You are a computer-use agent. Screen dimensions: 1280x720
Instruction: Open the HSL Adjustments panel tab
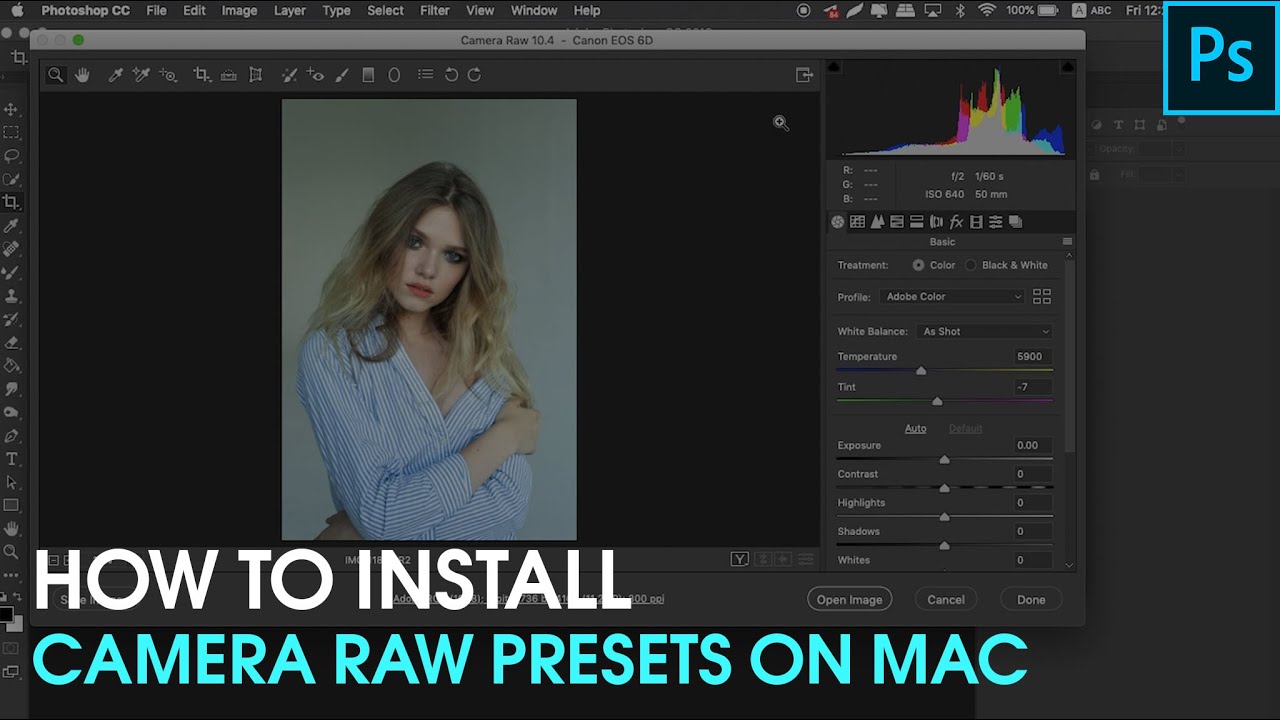(x=897, y=222)
